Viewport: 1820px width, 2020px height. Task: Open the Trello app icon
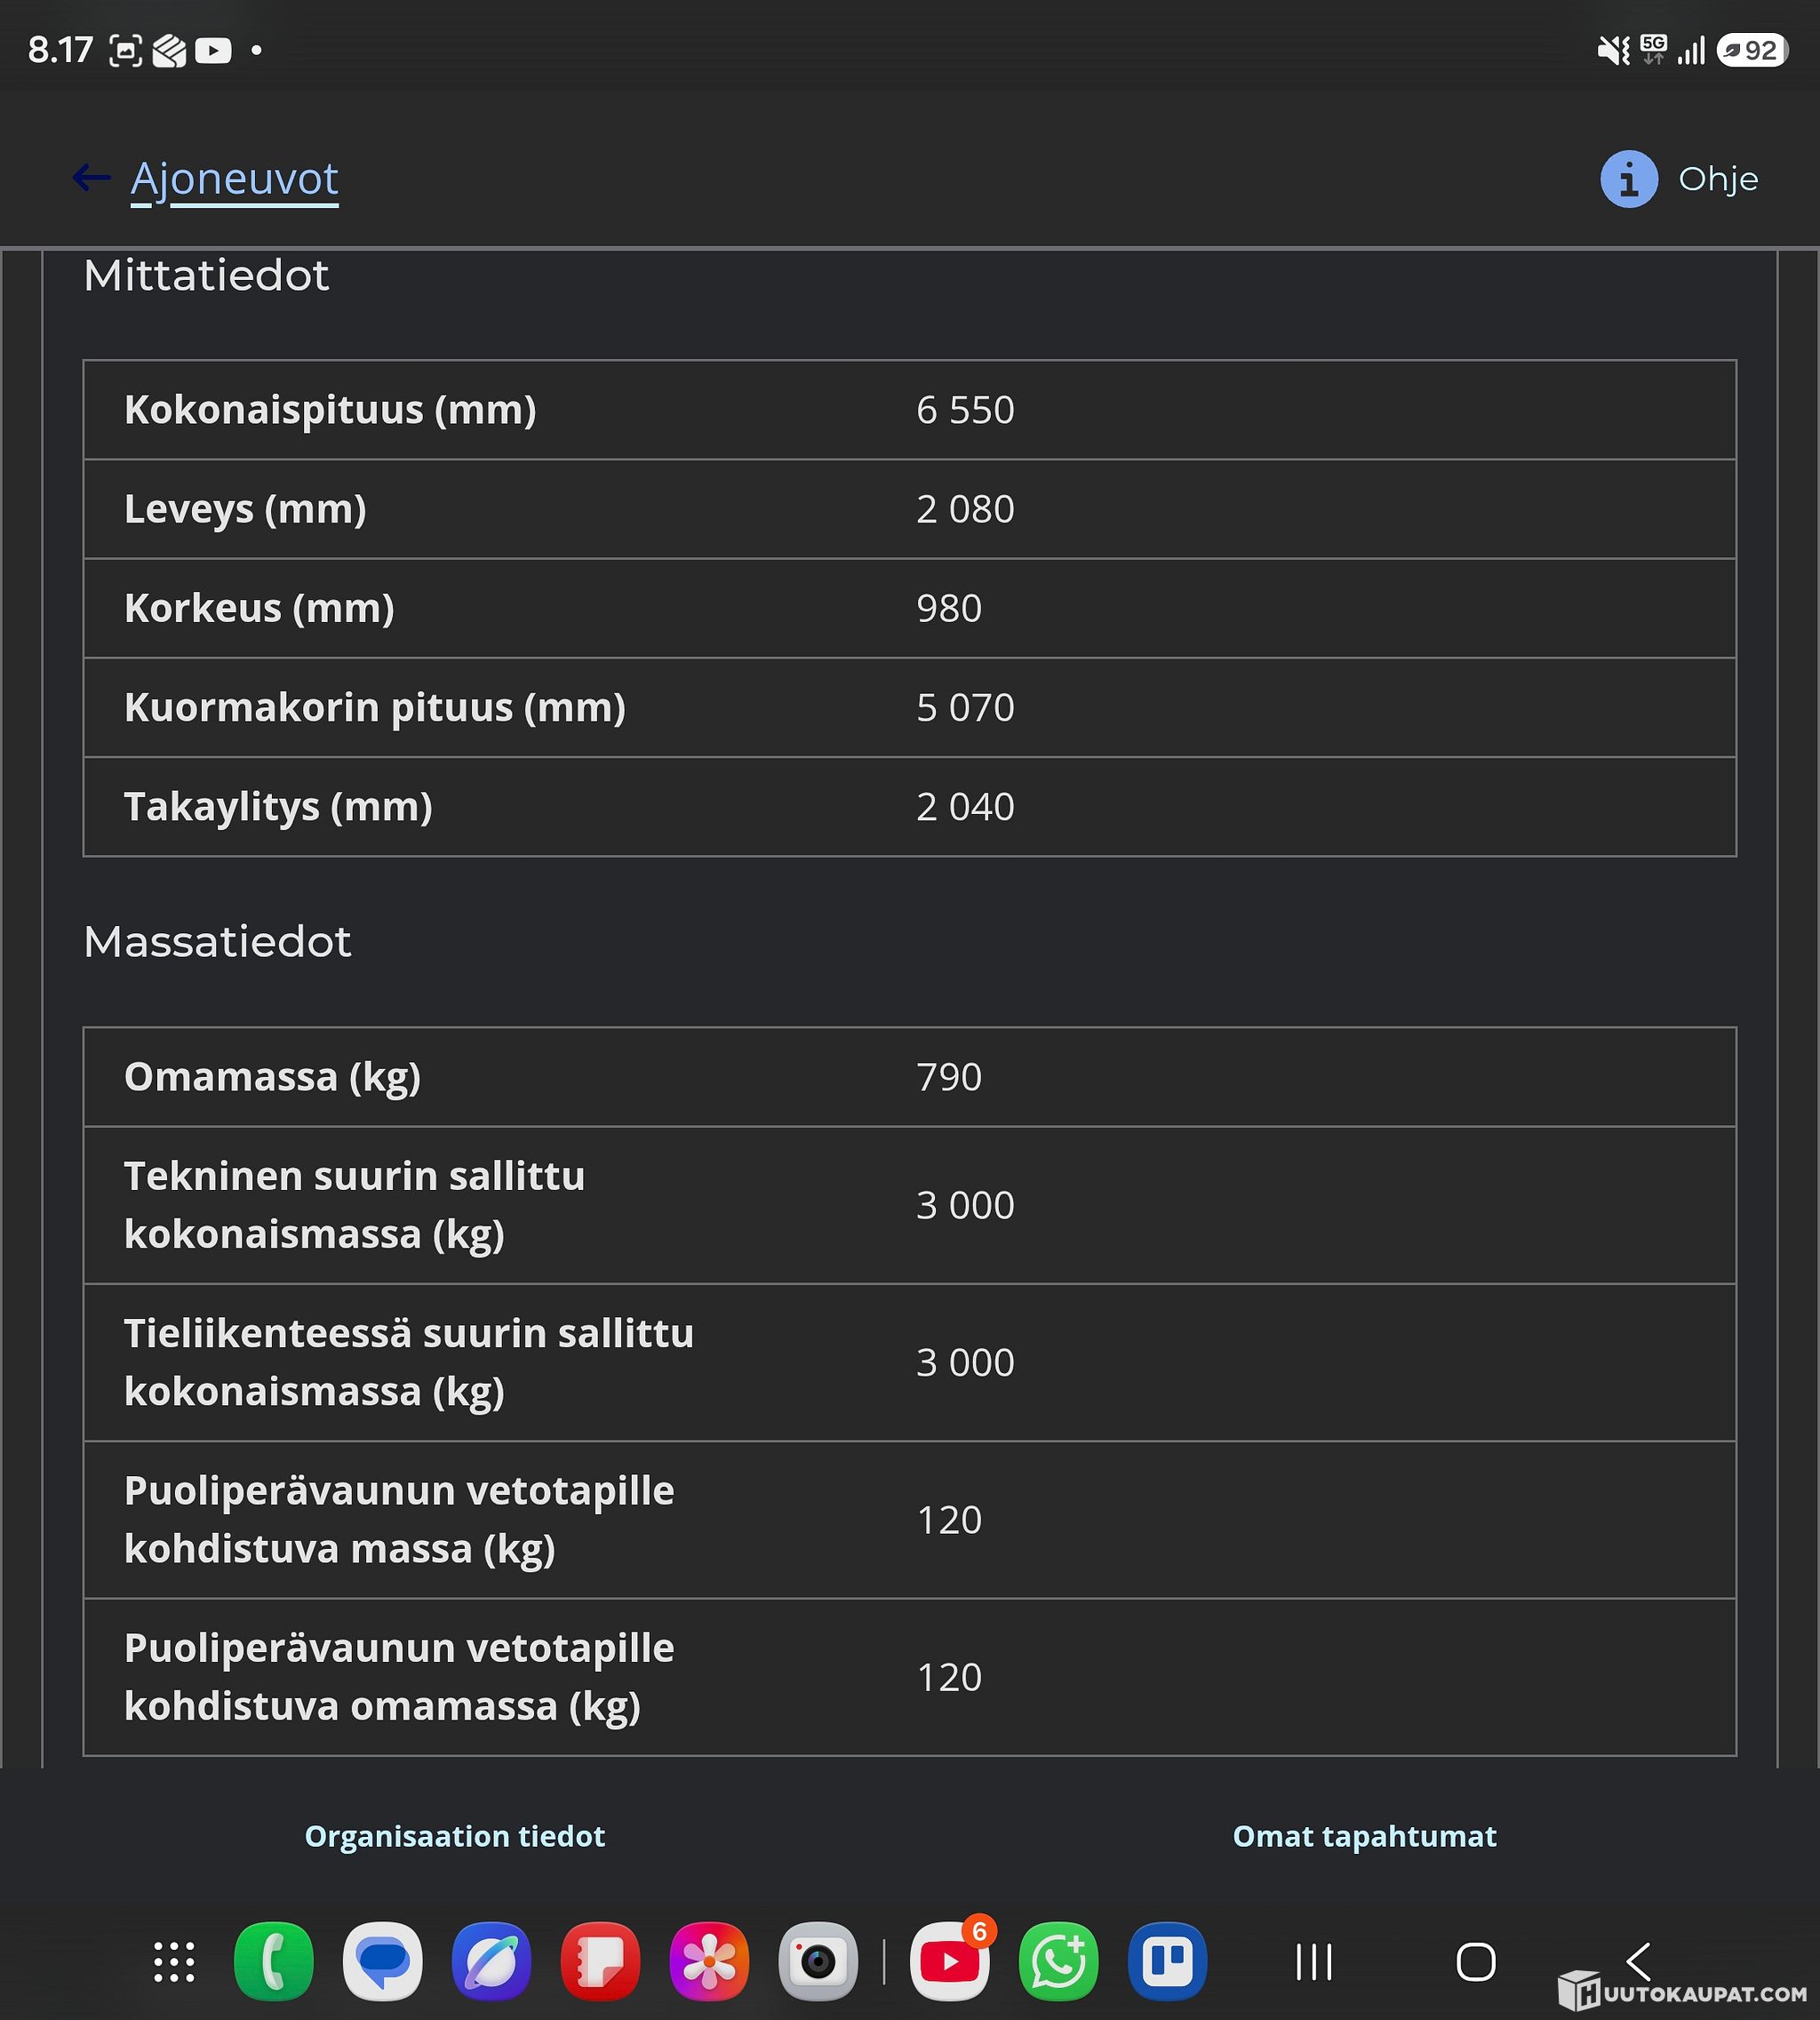tap(1167, 1962)
